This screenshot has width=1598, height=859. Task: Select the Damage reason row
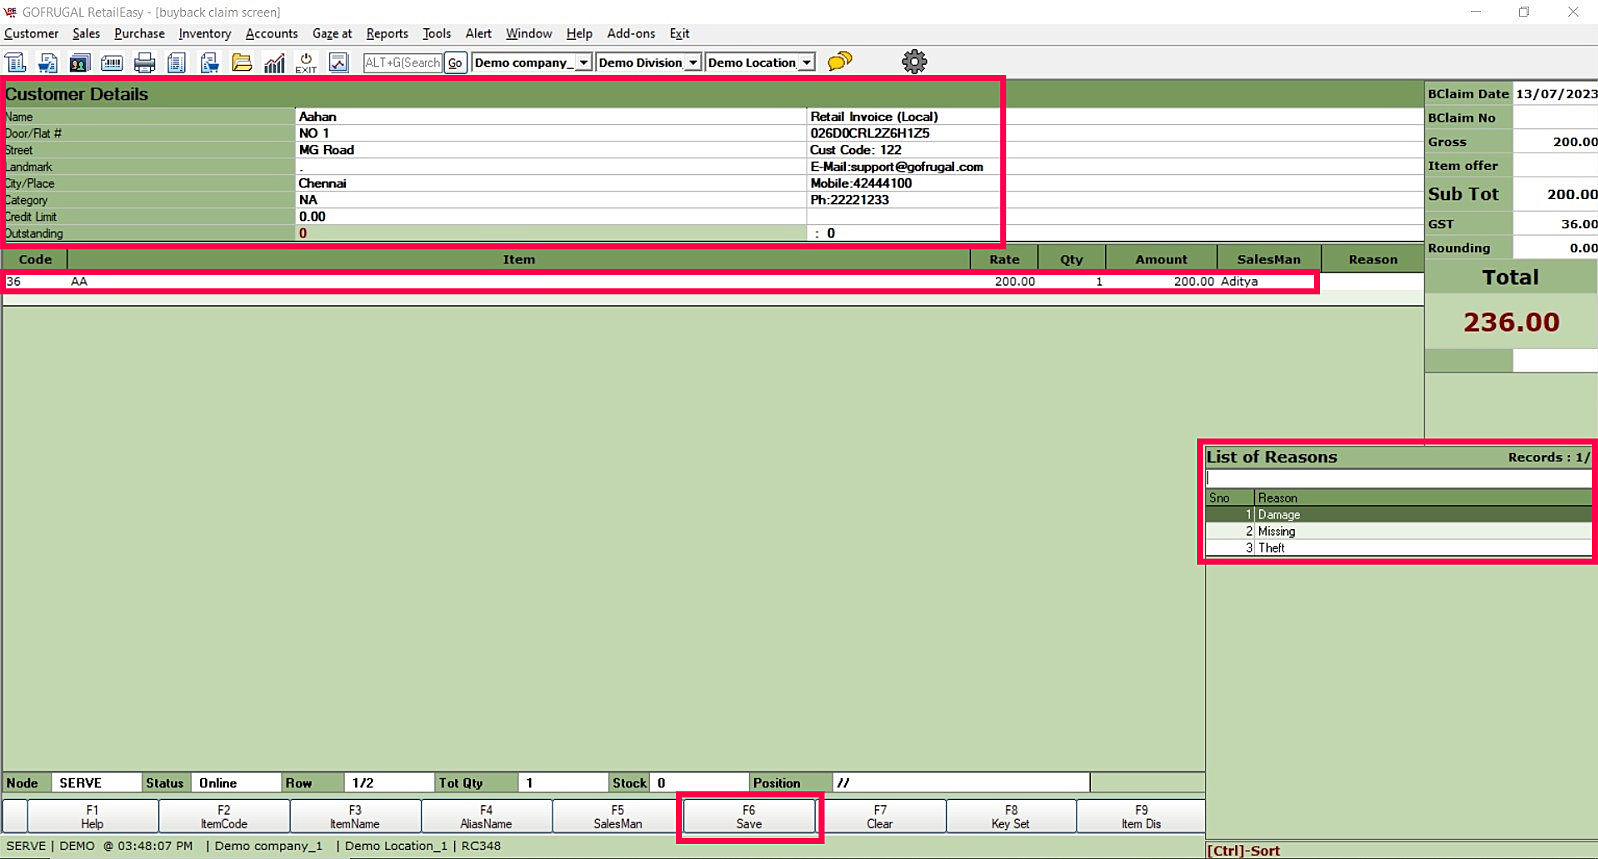(x=1398, y=515)
